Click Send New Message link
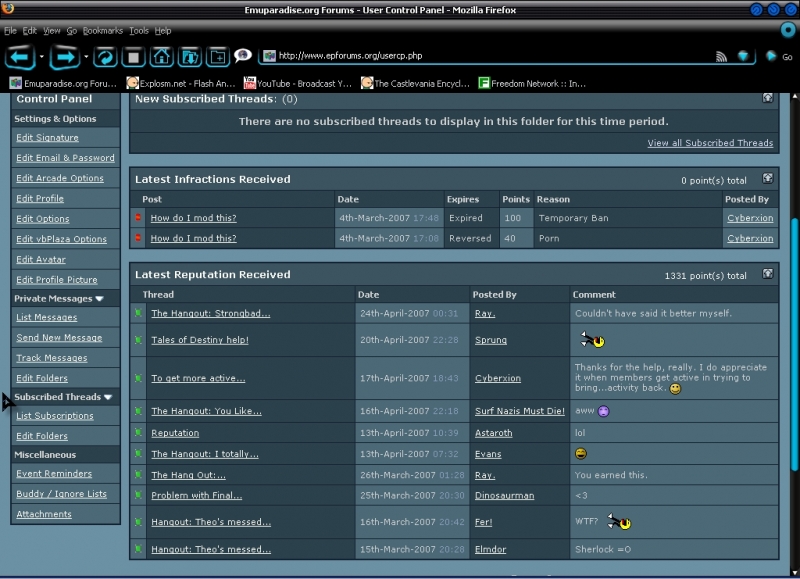Screen dimensions: 800x579 tap(59, 338)
